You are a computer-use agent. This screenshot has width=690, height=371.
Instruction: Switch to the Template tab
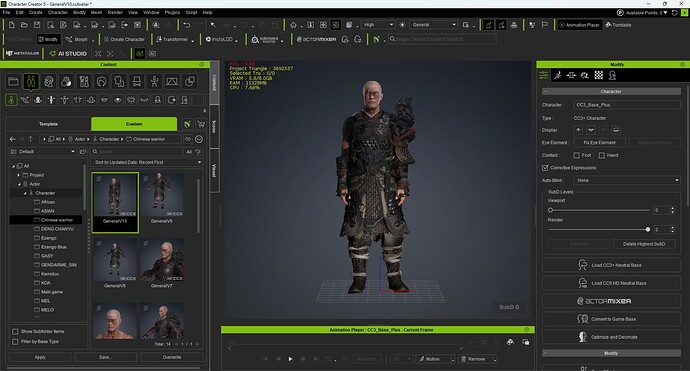(x=48, y=124)
